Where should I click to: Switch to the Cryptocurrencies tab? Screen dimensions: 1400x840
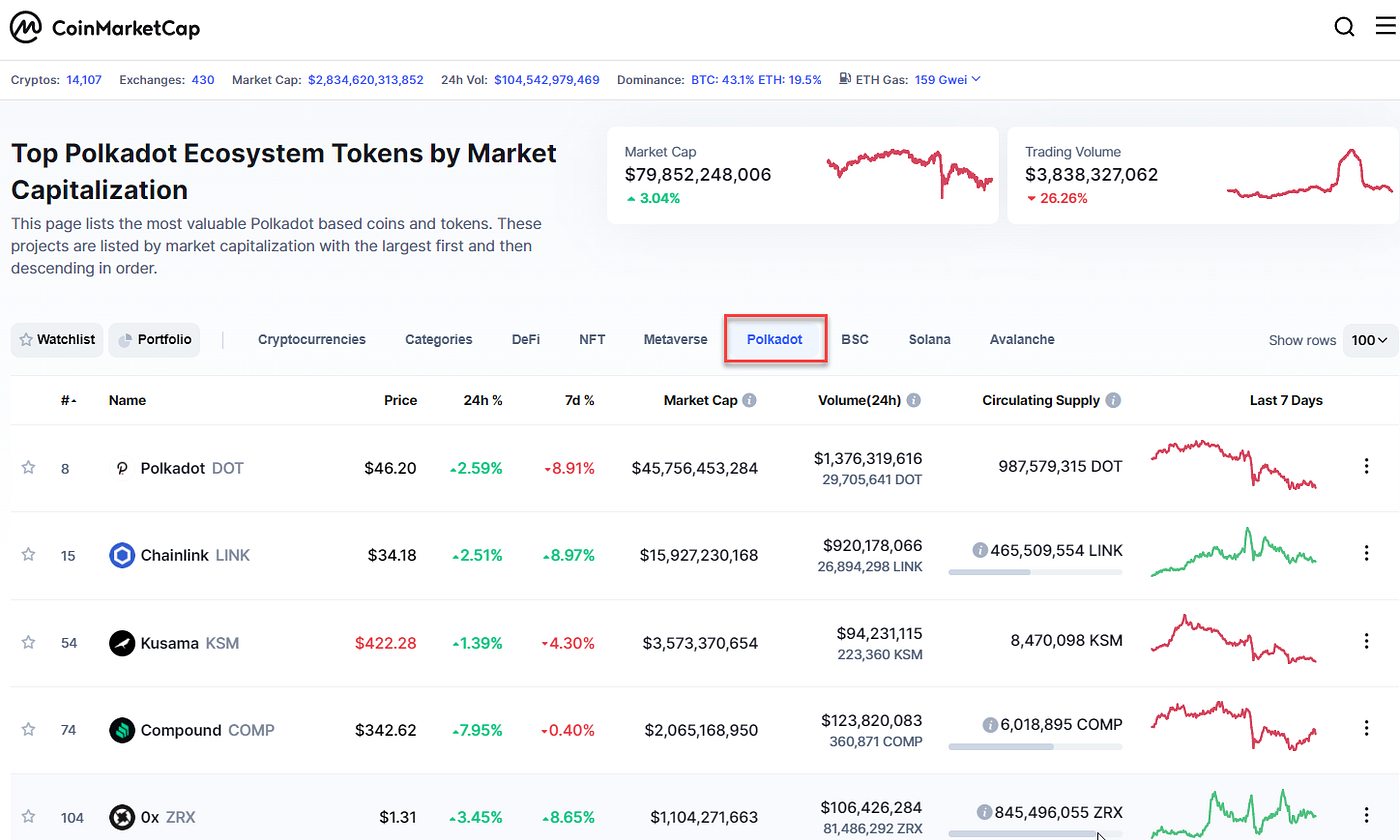(x=312, y=340)
